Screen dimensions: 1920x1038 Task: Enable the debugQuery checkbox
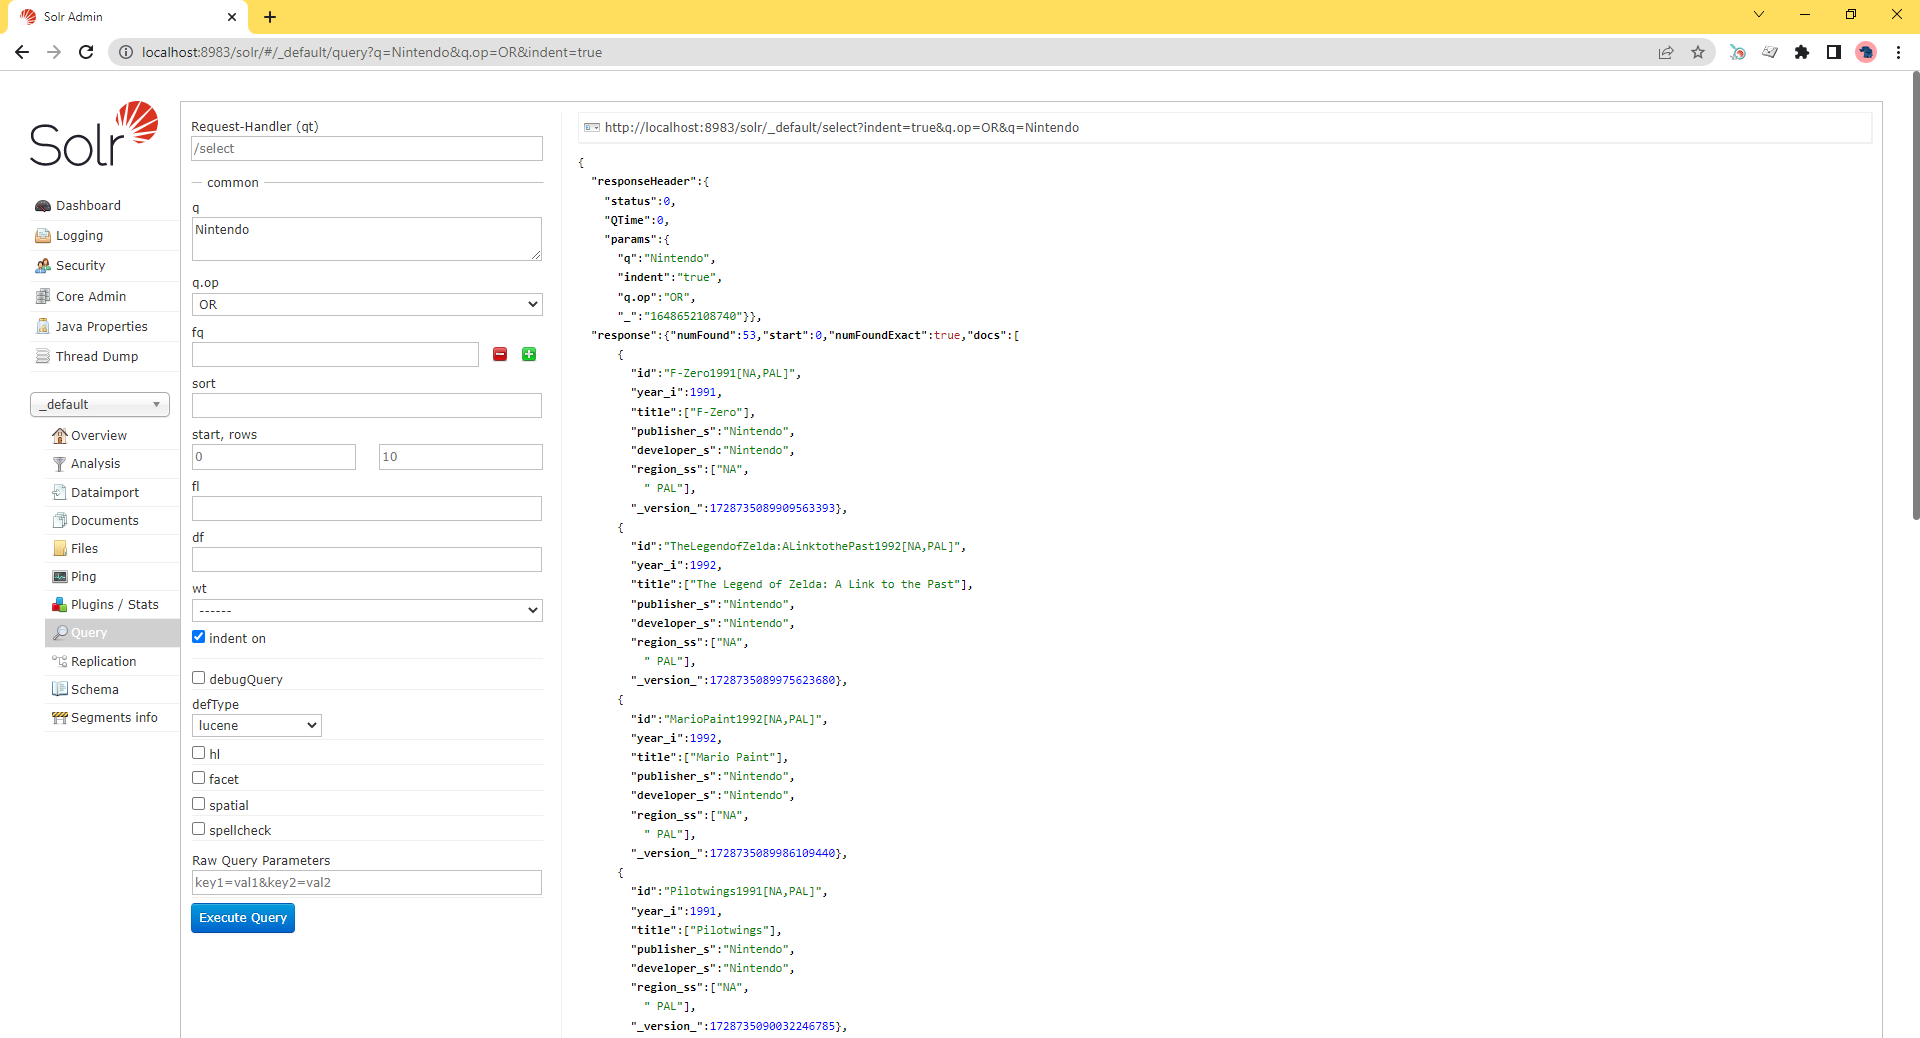pos(198,678)
